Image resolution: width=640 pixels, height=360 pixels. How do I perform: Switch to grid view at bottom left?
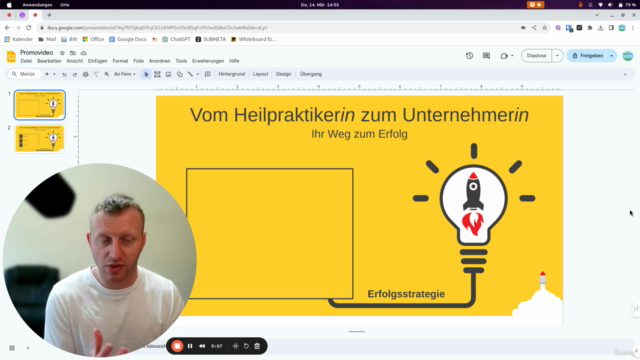pos(12,348)
